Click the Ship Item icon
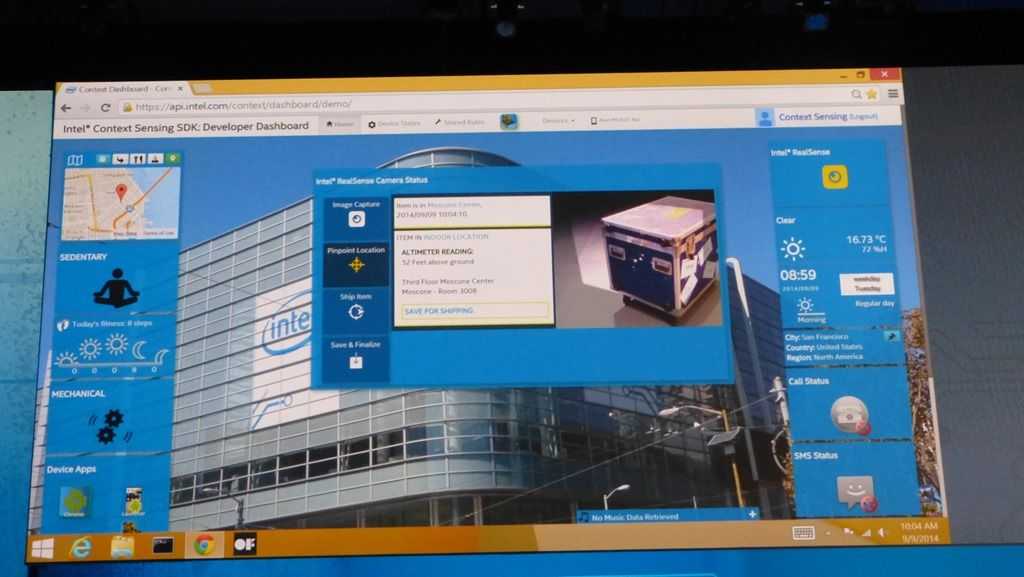Viewport: 1024px width, 577px height. coord(356,312)
